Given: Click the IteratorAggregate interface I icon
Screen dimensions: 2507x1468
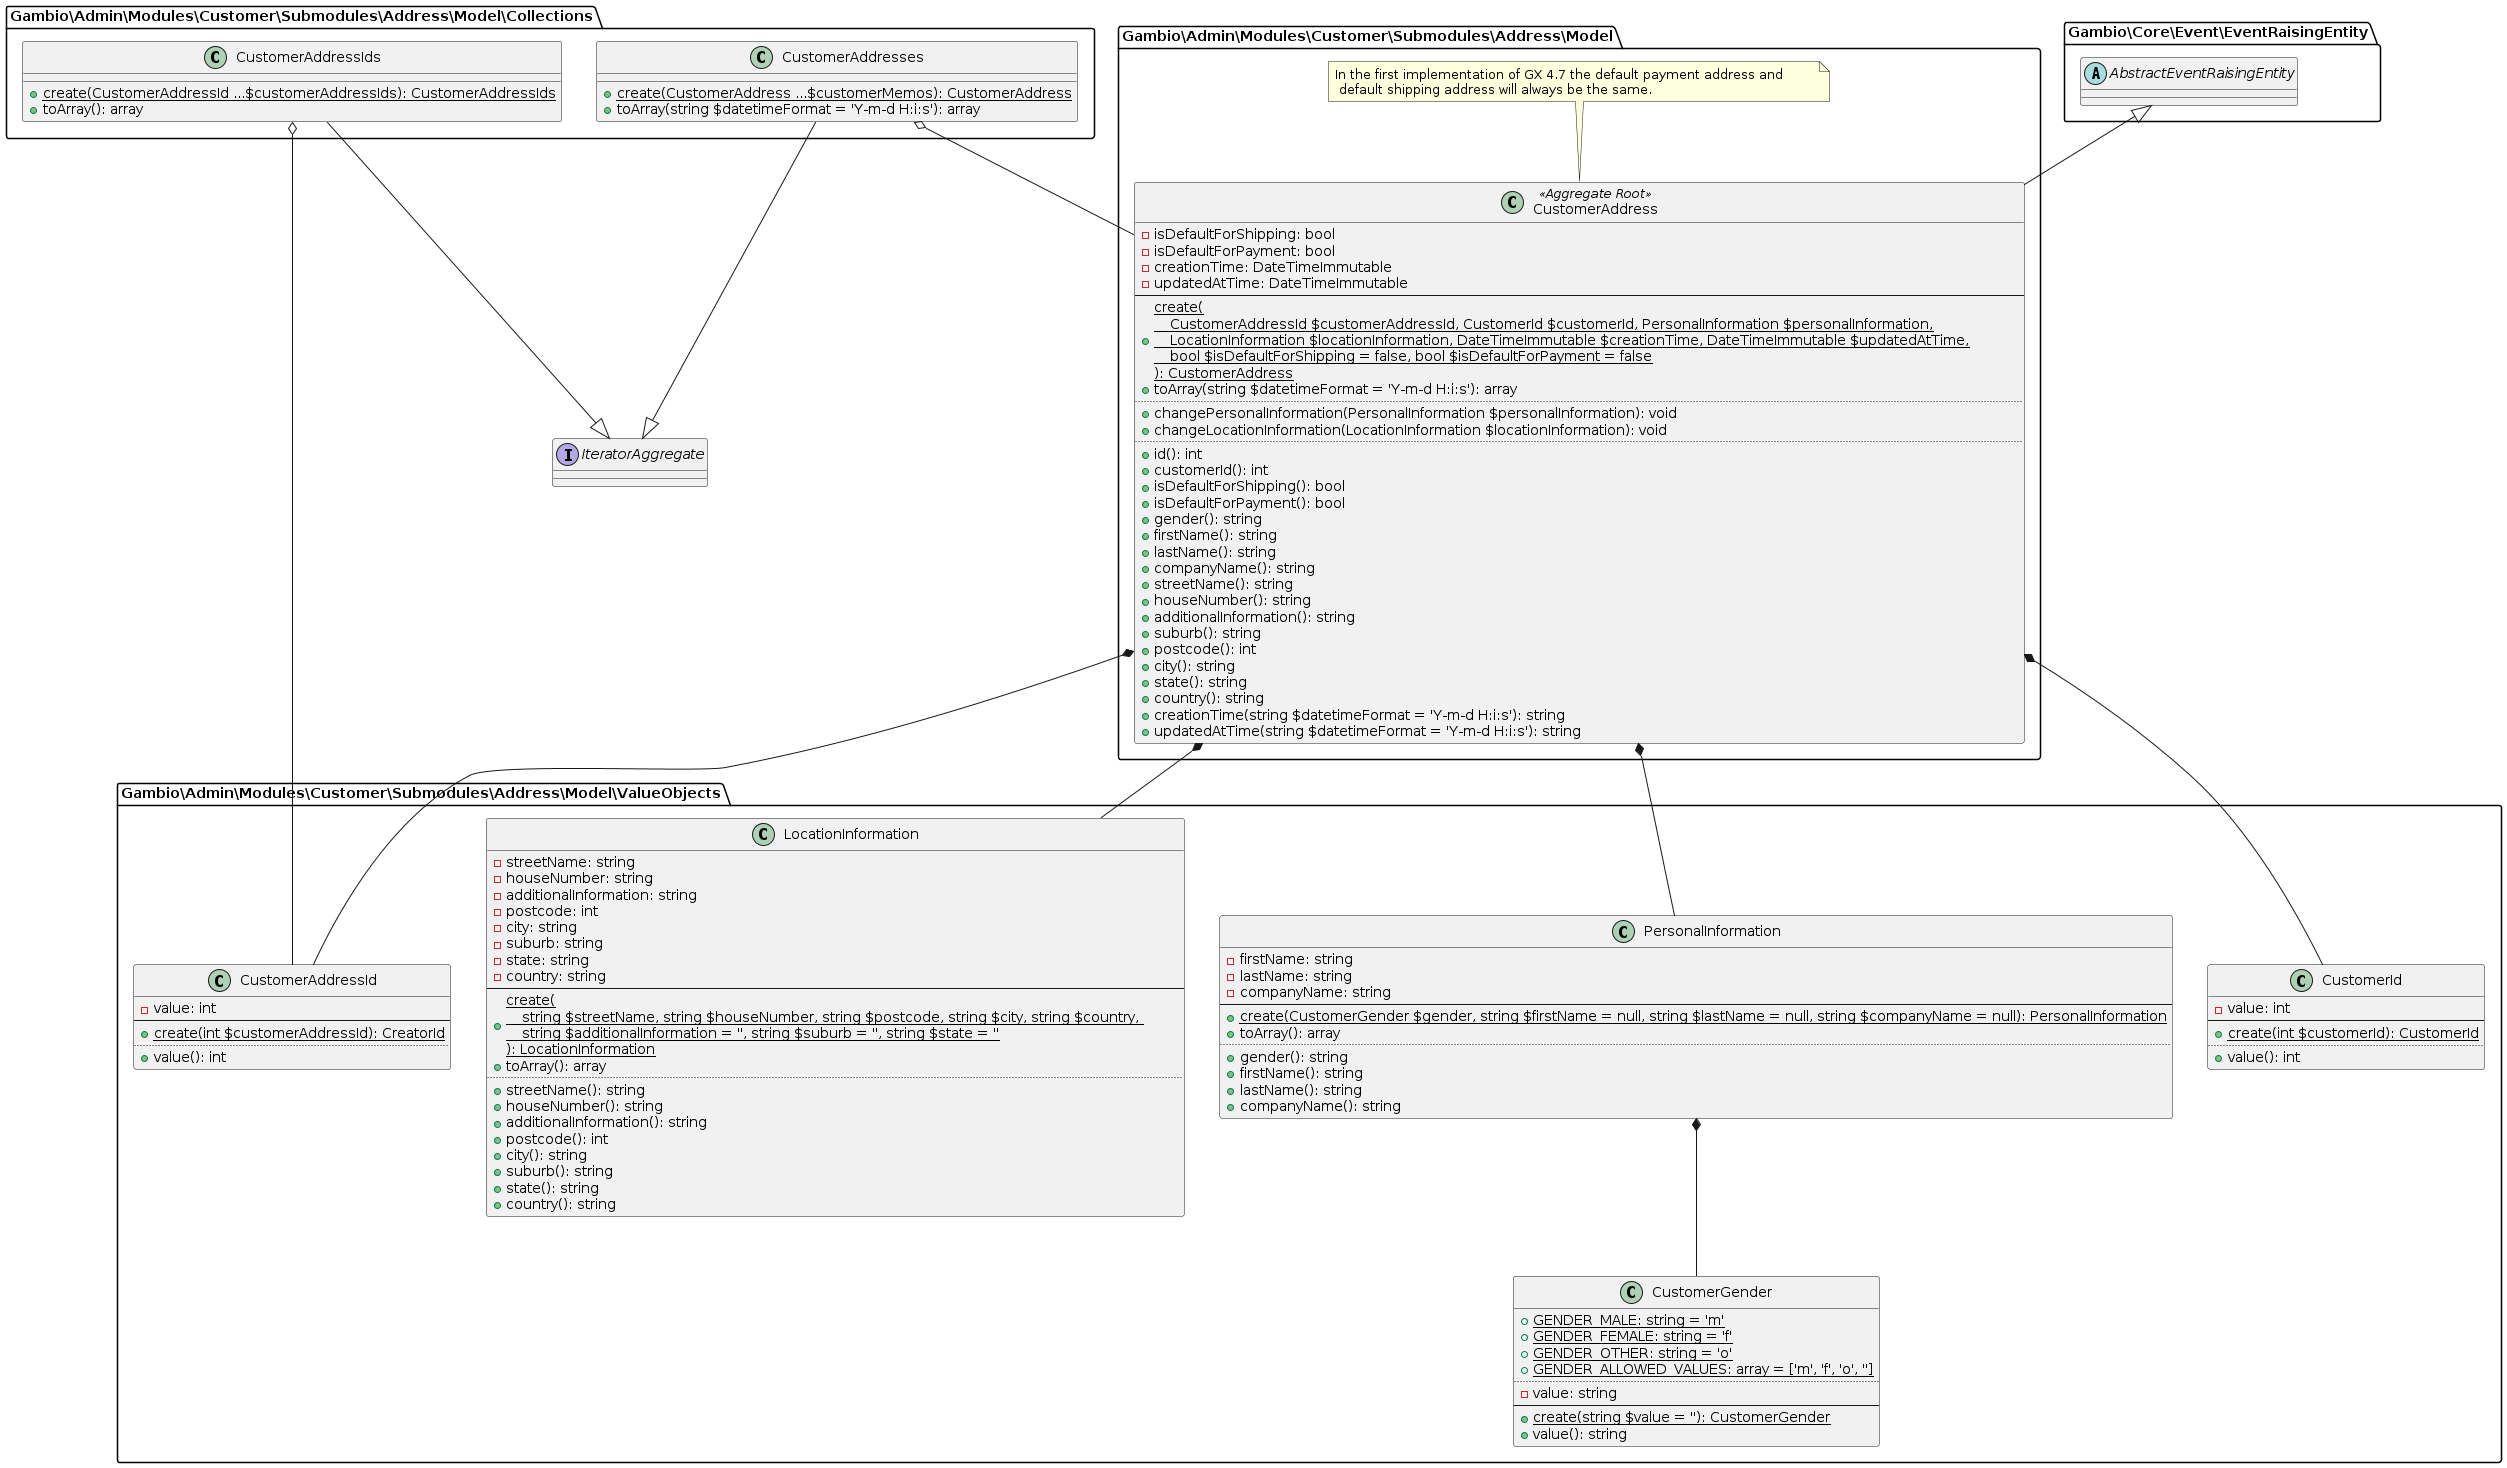Looking at the screenshot, I should coord(567,455).
